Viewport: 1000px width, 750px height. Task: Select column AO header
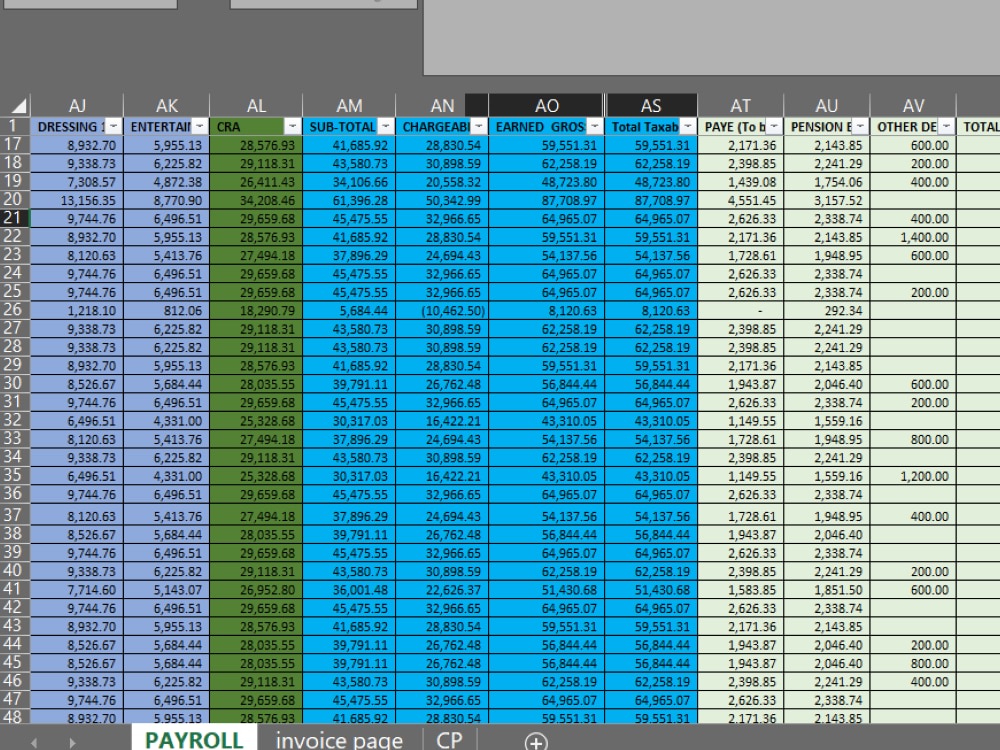547,105
